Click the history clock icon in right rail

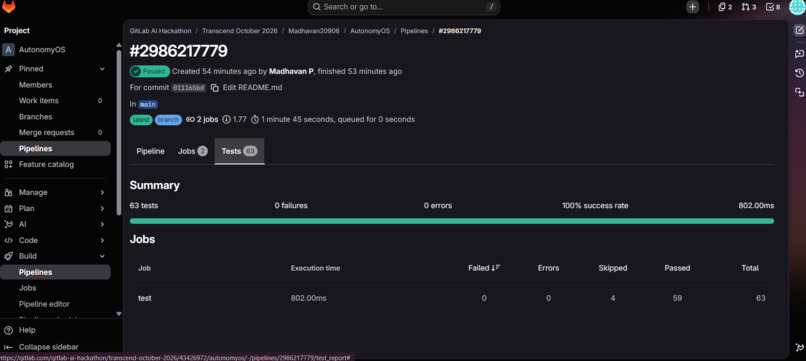(x=799, y=73)
